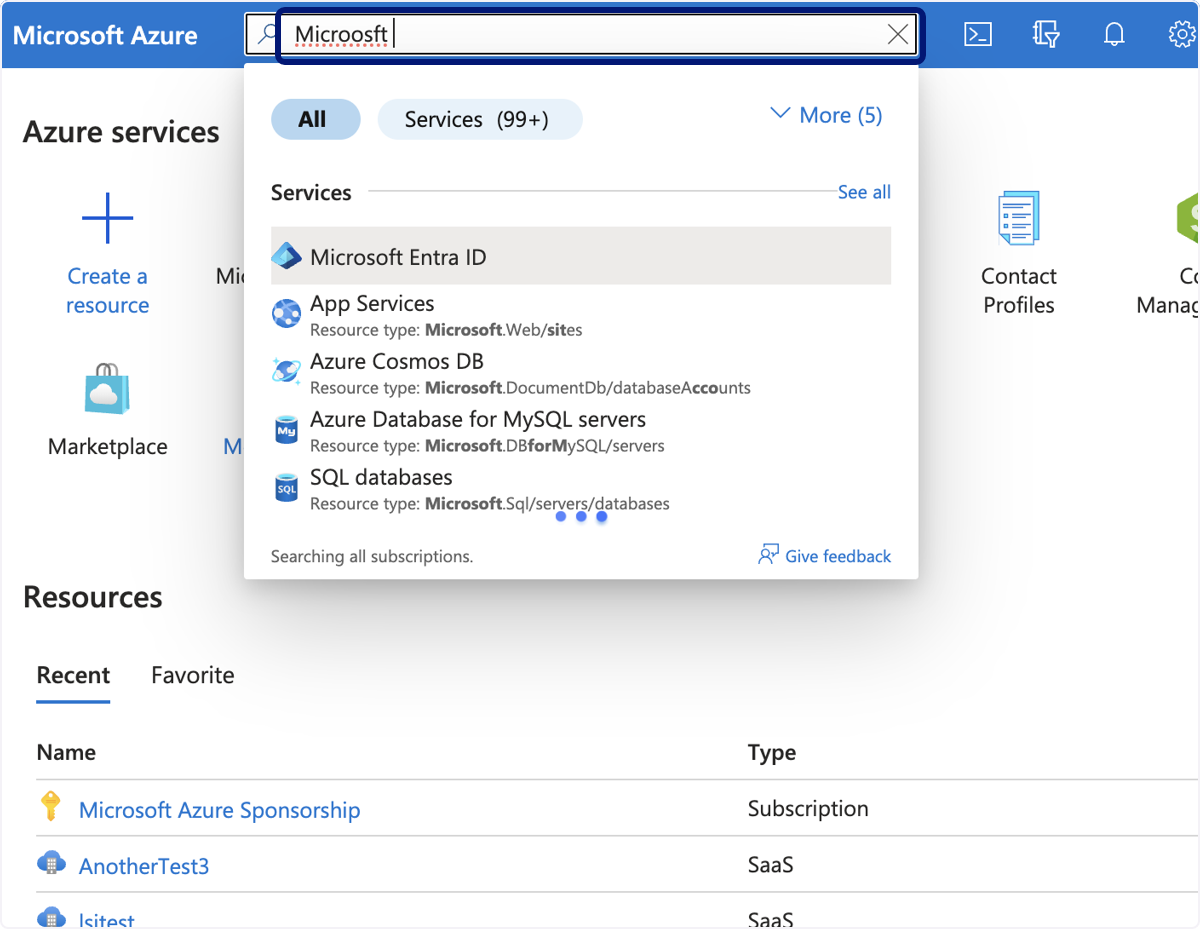Click the Give feedback person icon
This screenshot has width=1200, height=929.
coord(768,555)
